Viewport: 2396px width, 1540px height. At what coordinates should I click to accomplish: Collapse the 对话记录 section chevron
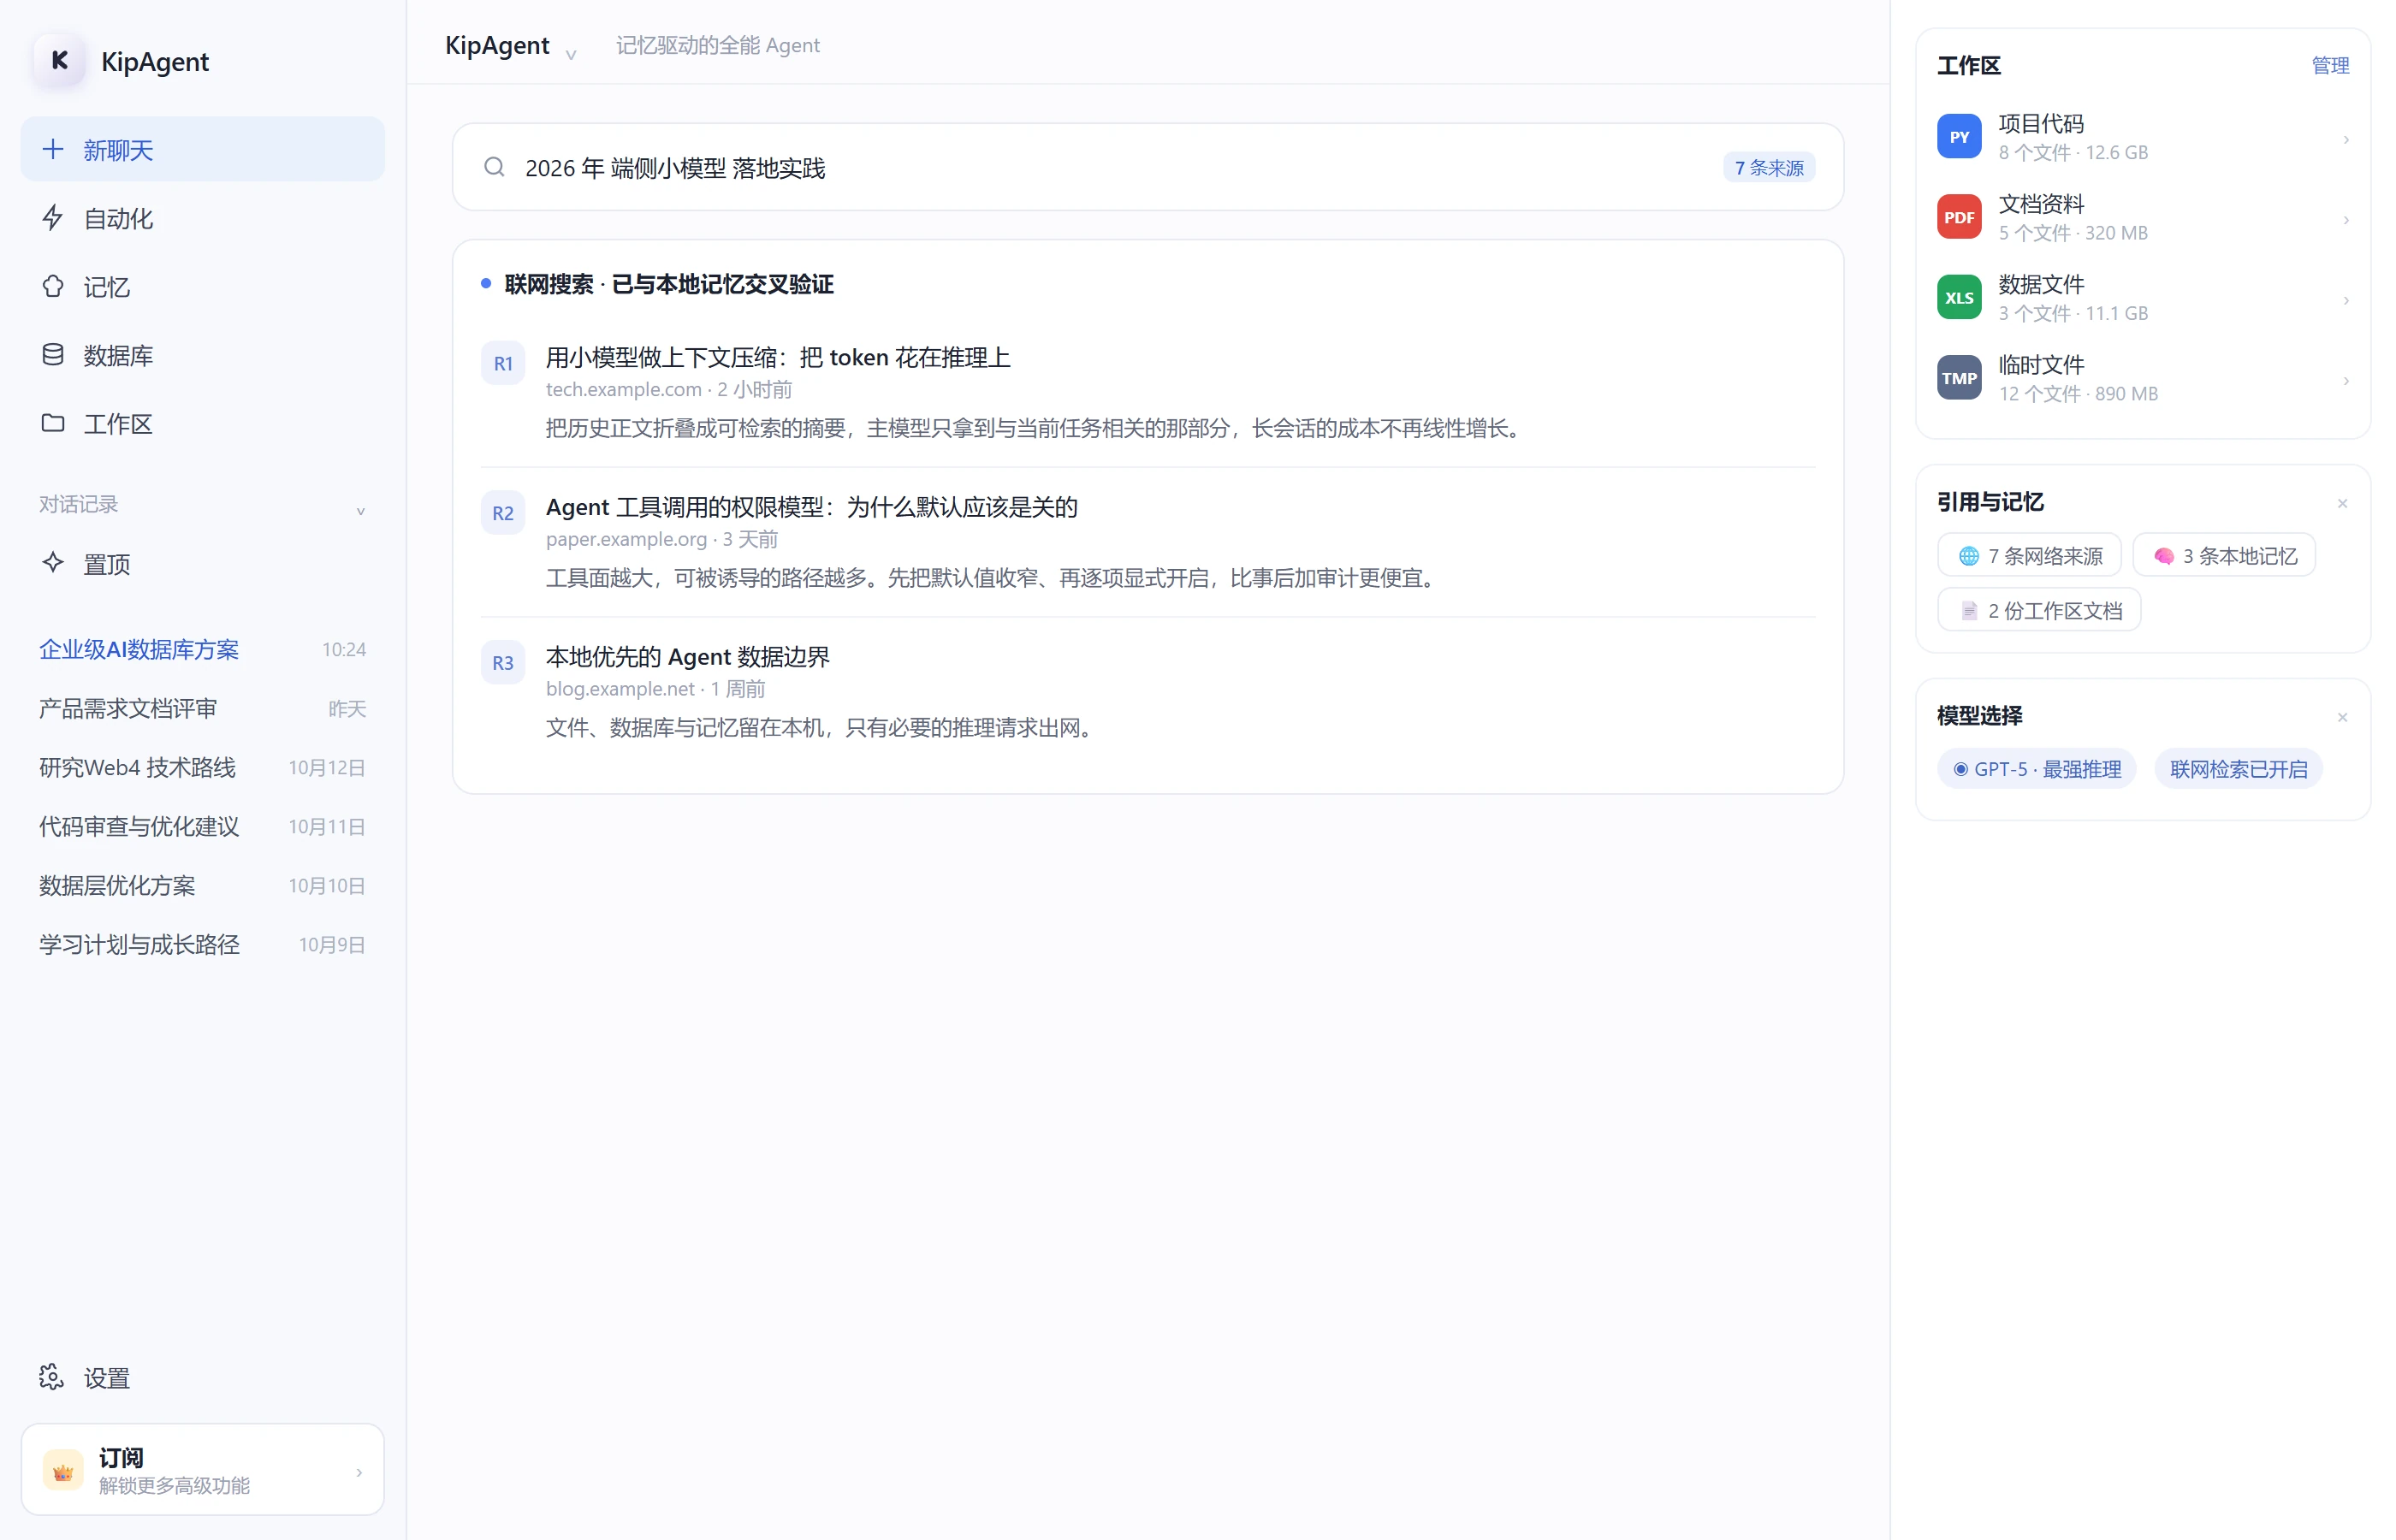click(361, 511)
